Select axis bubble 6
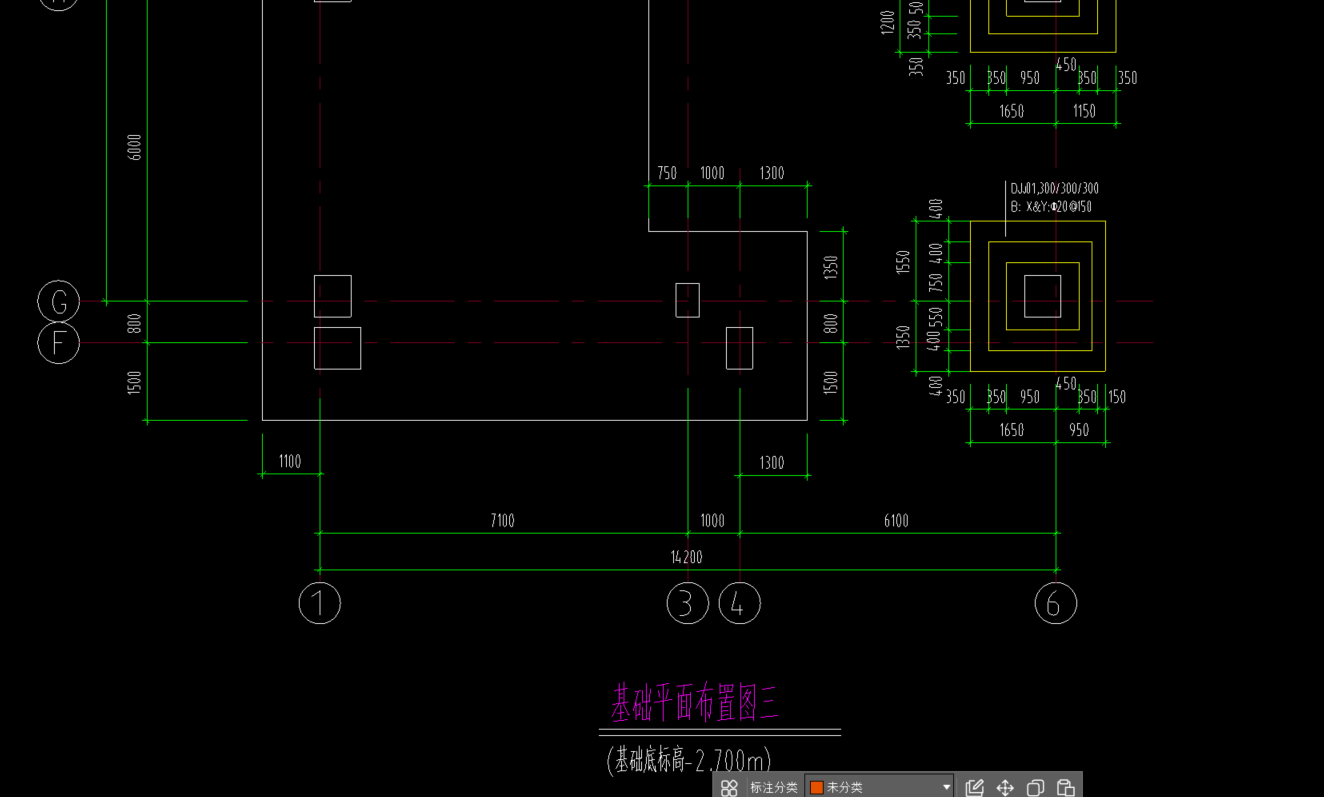The height and width of the screenshot is (797, 1324). coord(1055,603)
